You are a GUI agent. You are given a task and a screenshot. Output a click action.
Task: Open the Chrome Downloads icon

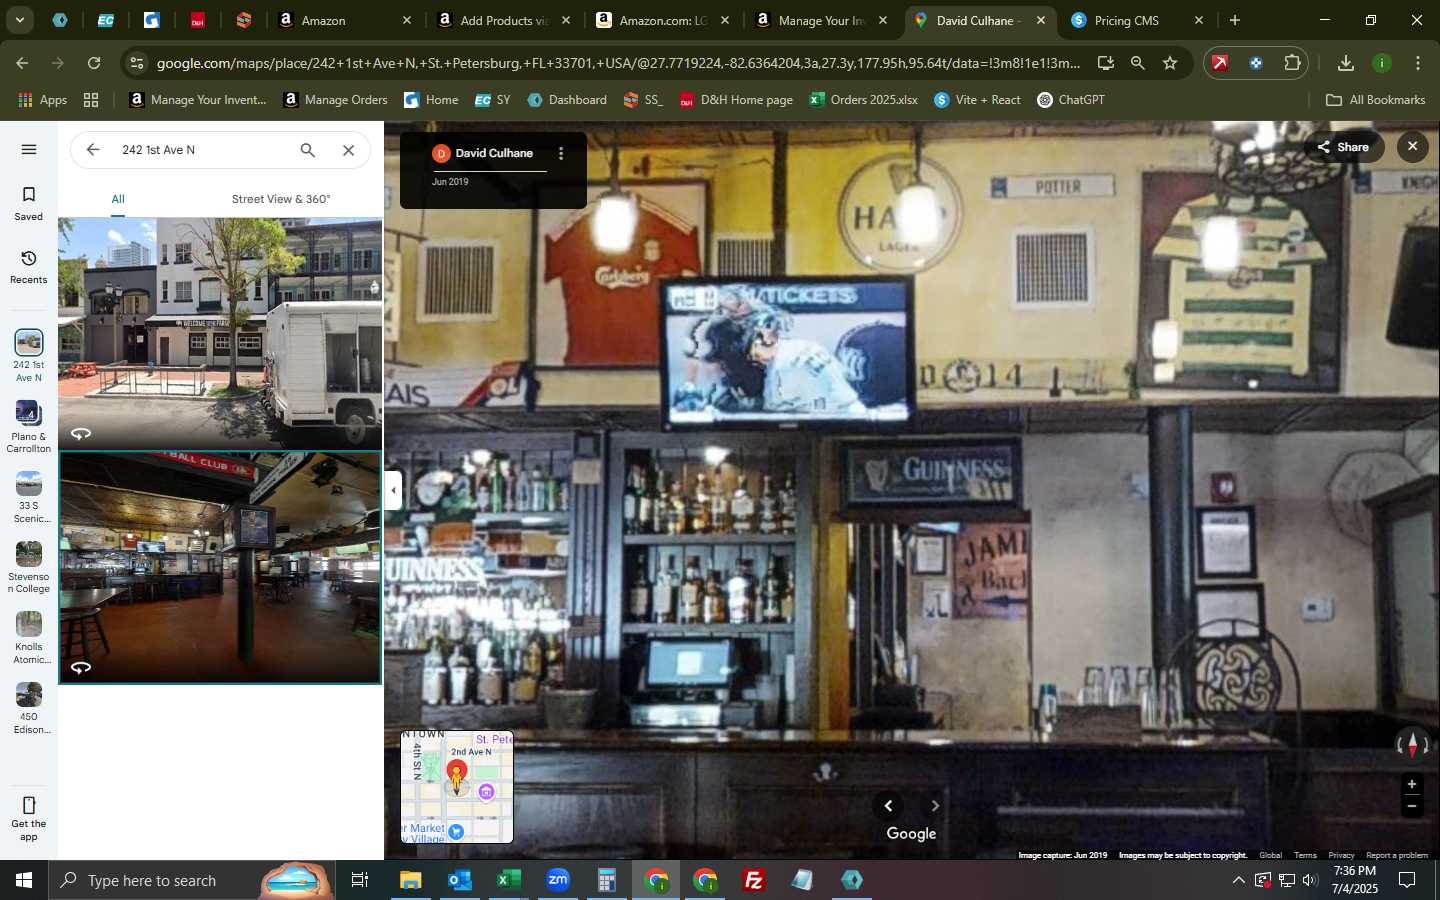pos(1346,63)
